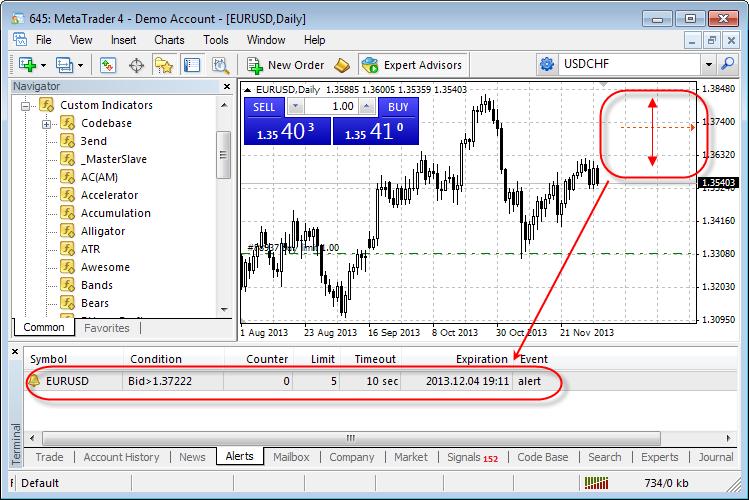Click the Custom Indicators folder icon
This screenshot has width=749, height=500.
pos(46,105)
